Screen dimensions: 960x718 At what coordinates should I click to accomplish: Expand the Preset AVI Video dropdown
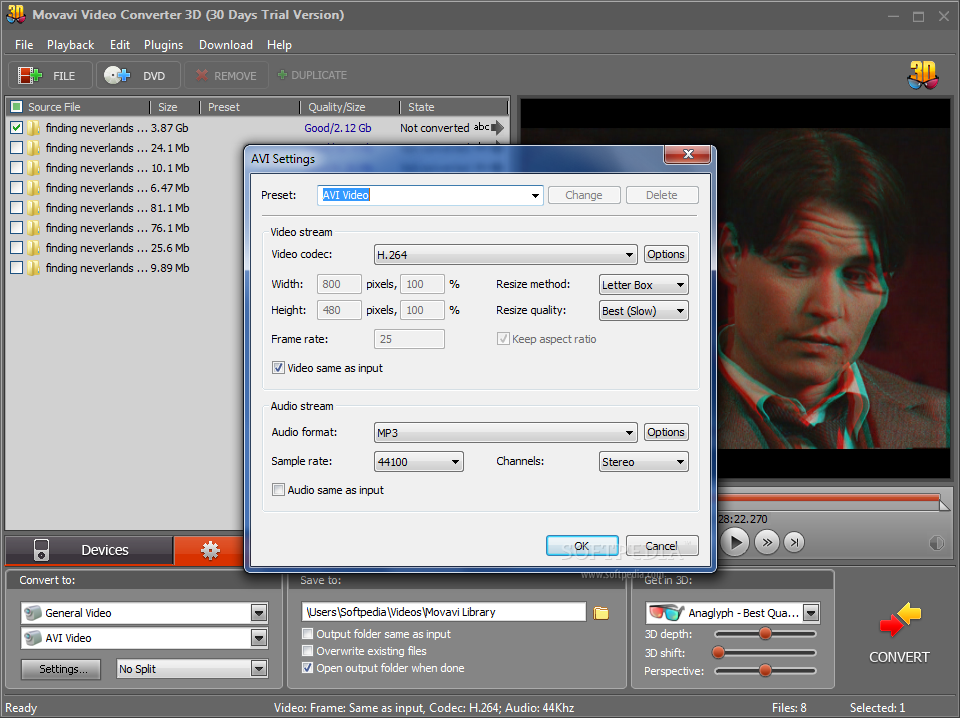point(534,195)
